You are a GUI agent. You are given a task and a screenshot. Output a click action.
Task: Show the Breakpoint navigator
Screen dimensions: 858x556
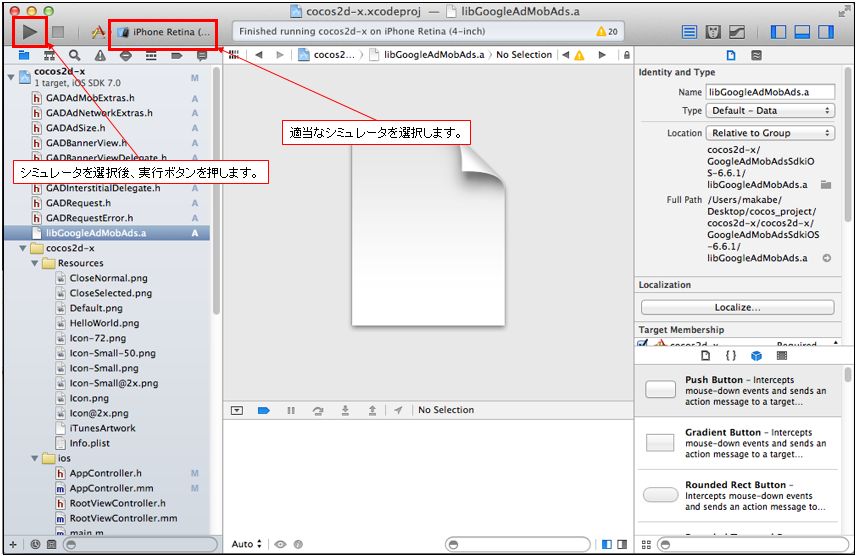pyautogui.click(x=176, y=55)
